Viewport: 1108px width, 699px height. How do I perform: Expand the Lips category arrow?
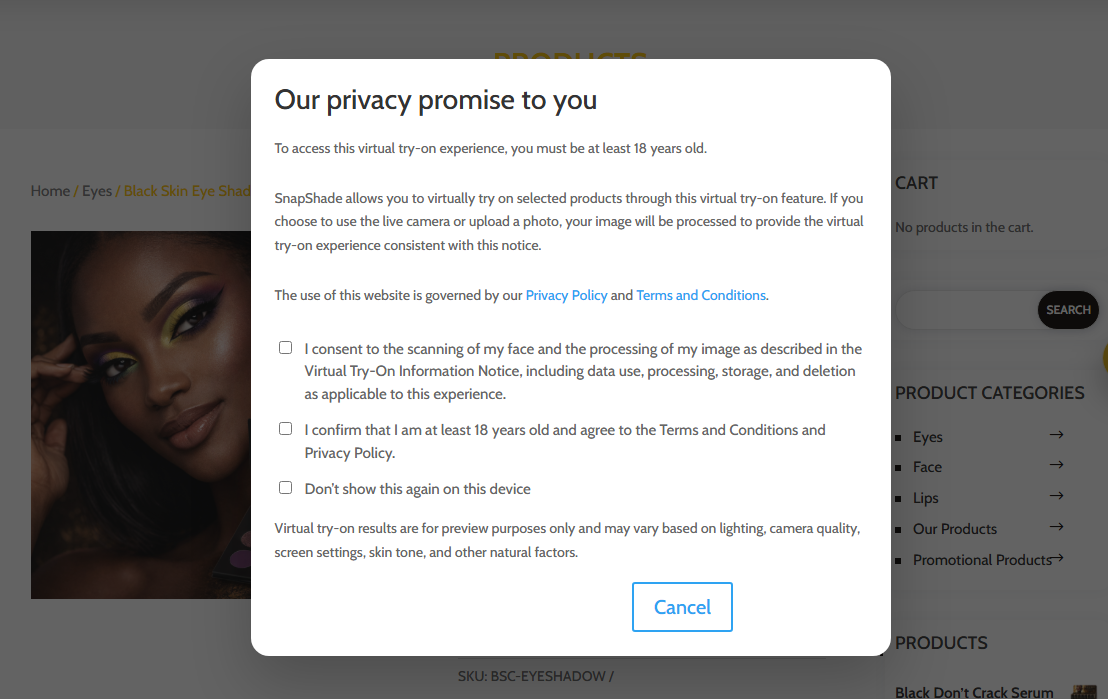1056,497
